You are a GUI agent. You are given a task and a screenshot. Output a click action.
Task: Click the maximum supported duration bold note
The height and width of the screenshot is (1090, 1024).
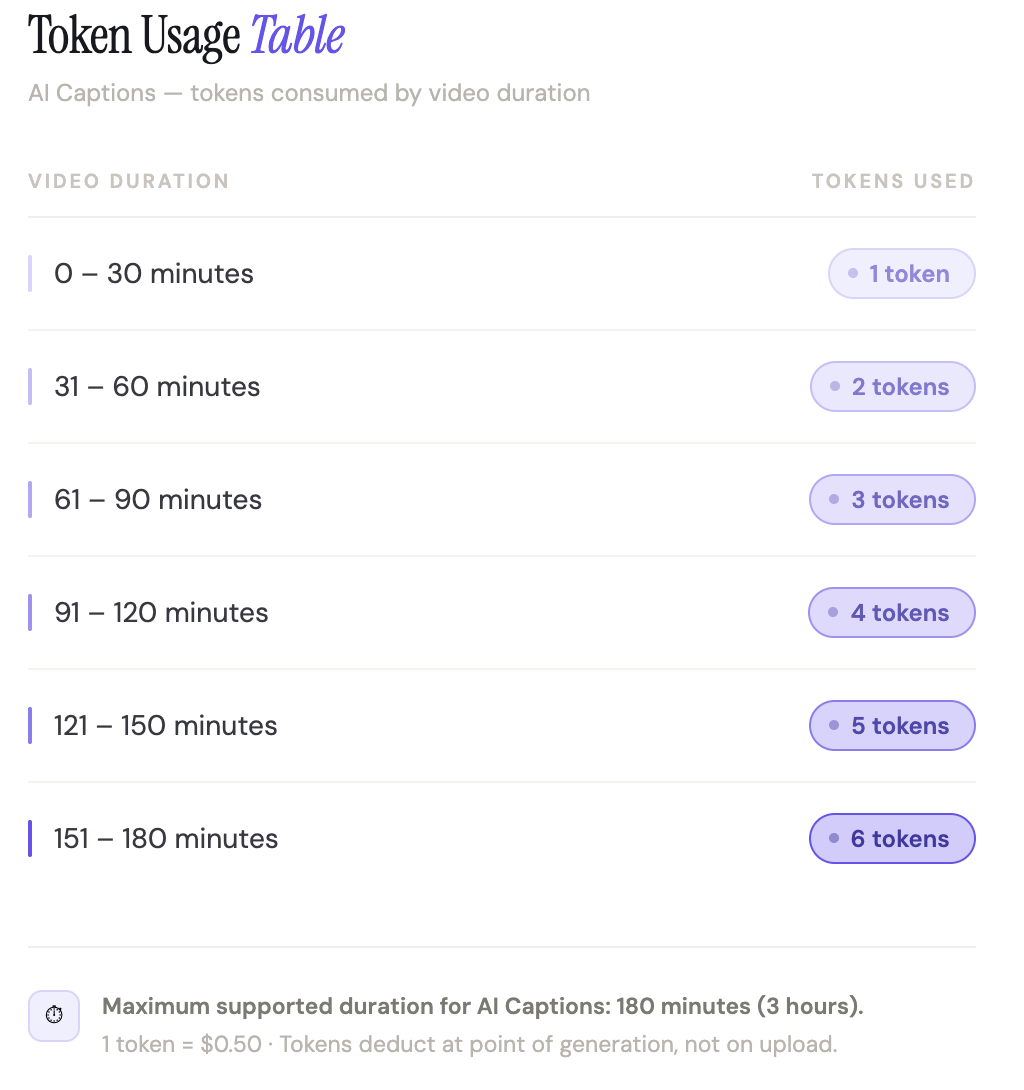(x=482, y=1006)
